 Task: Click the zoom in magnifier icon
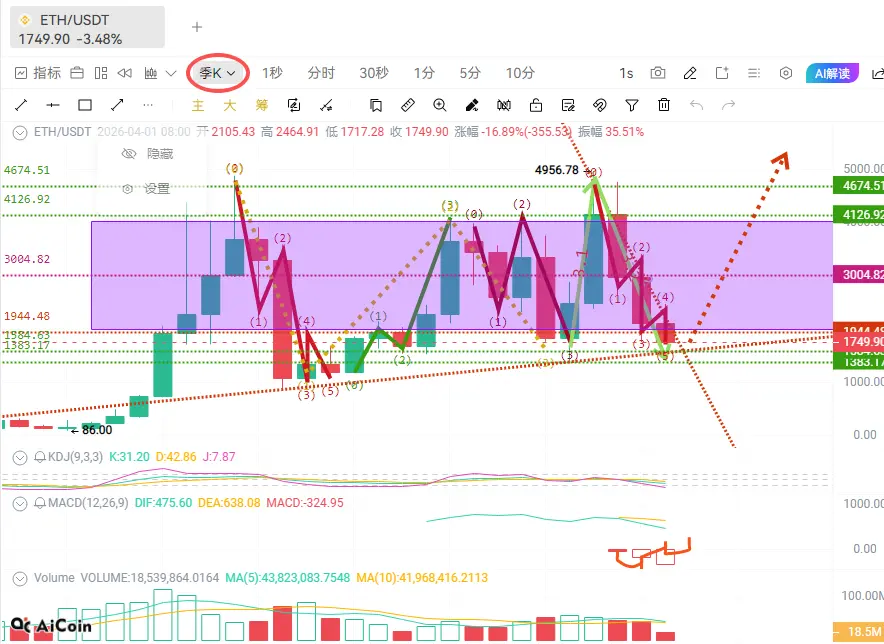point(440,105)
